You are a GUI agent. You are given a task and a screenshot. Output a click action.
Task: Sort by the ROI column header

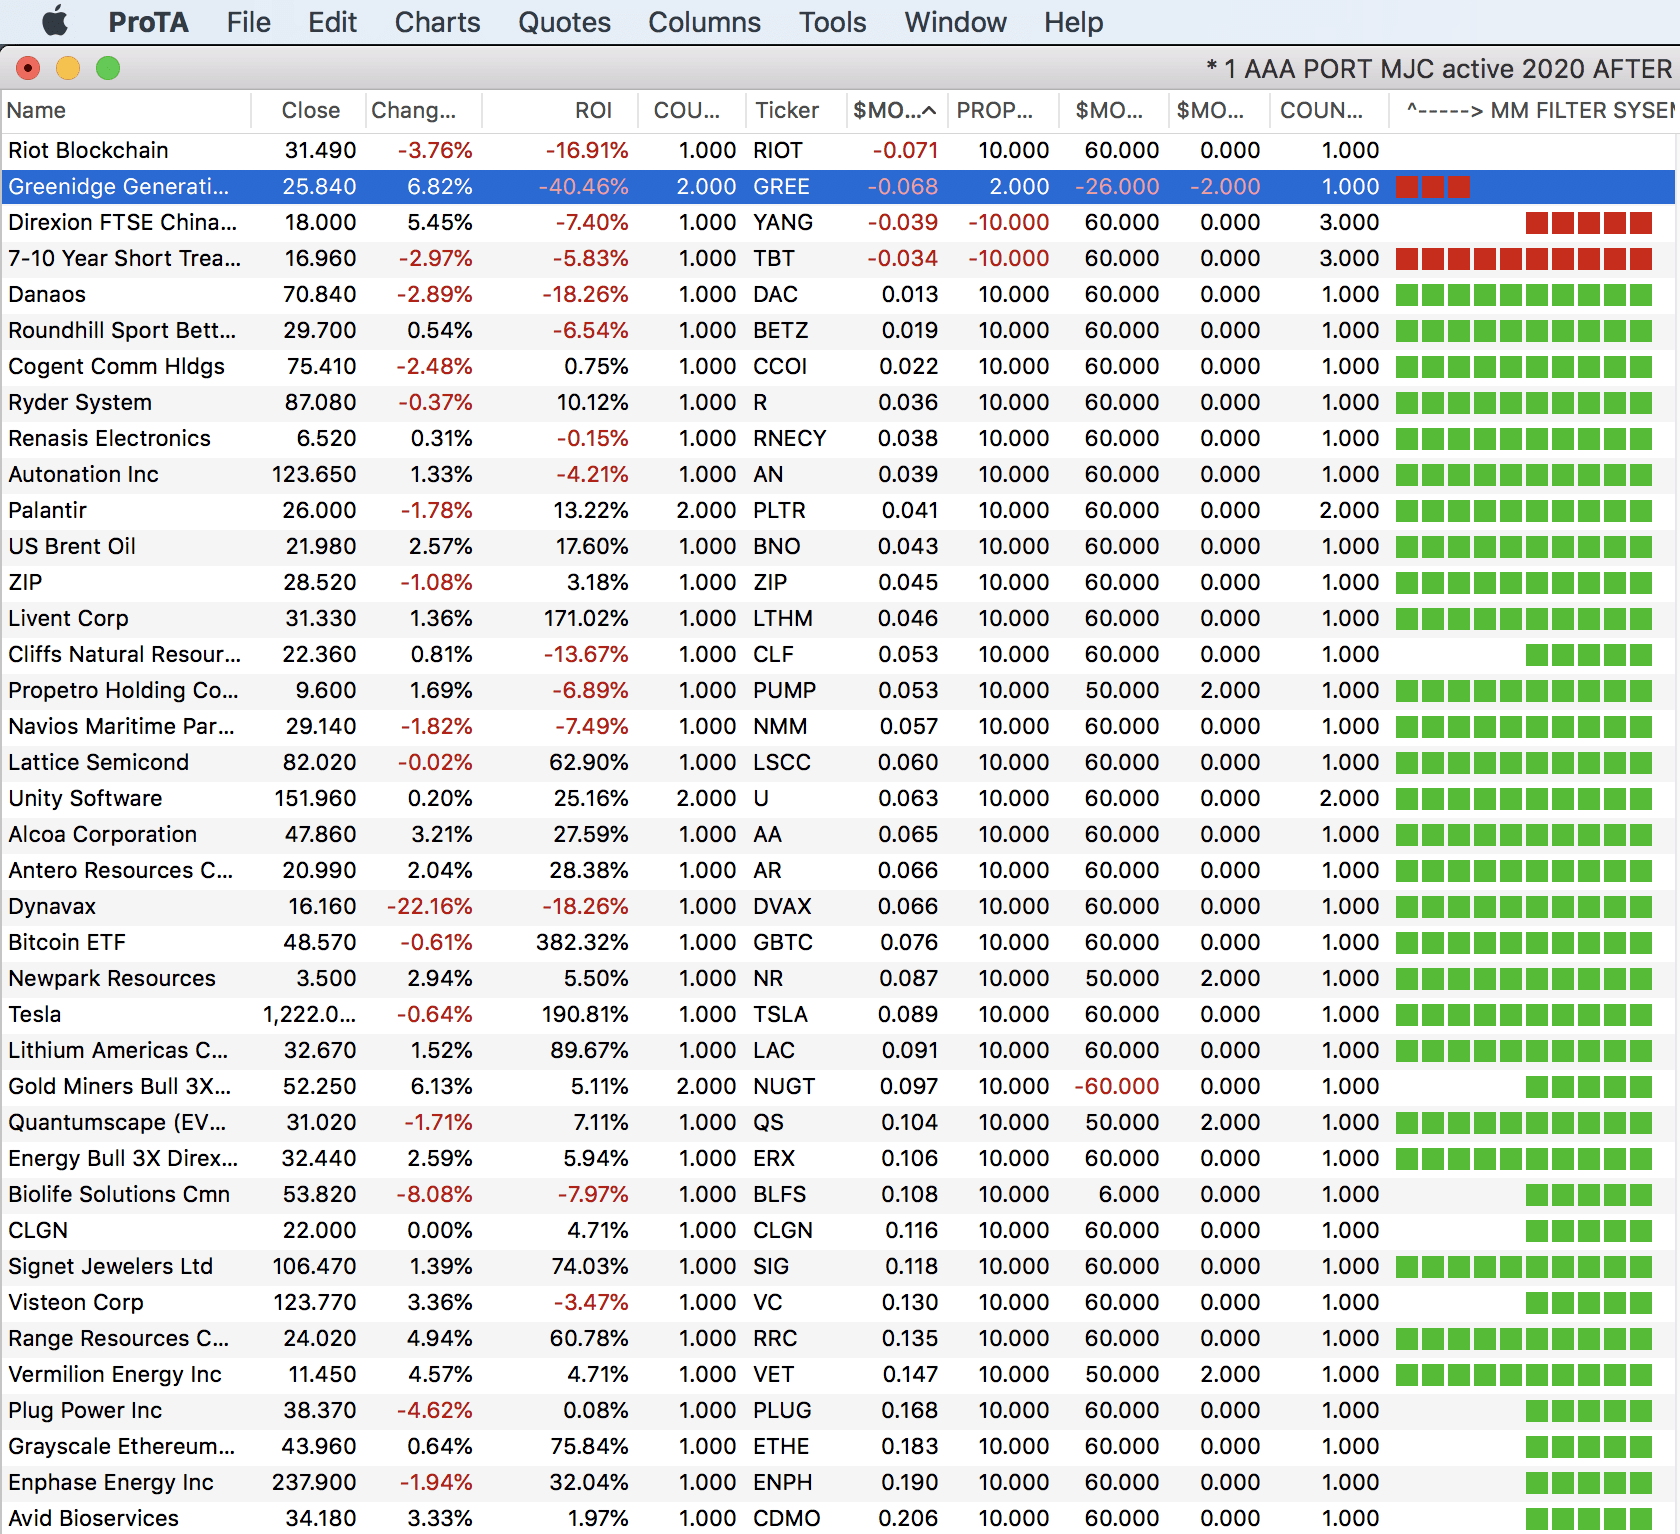pyautogui.click(x=593, y=111)
